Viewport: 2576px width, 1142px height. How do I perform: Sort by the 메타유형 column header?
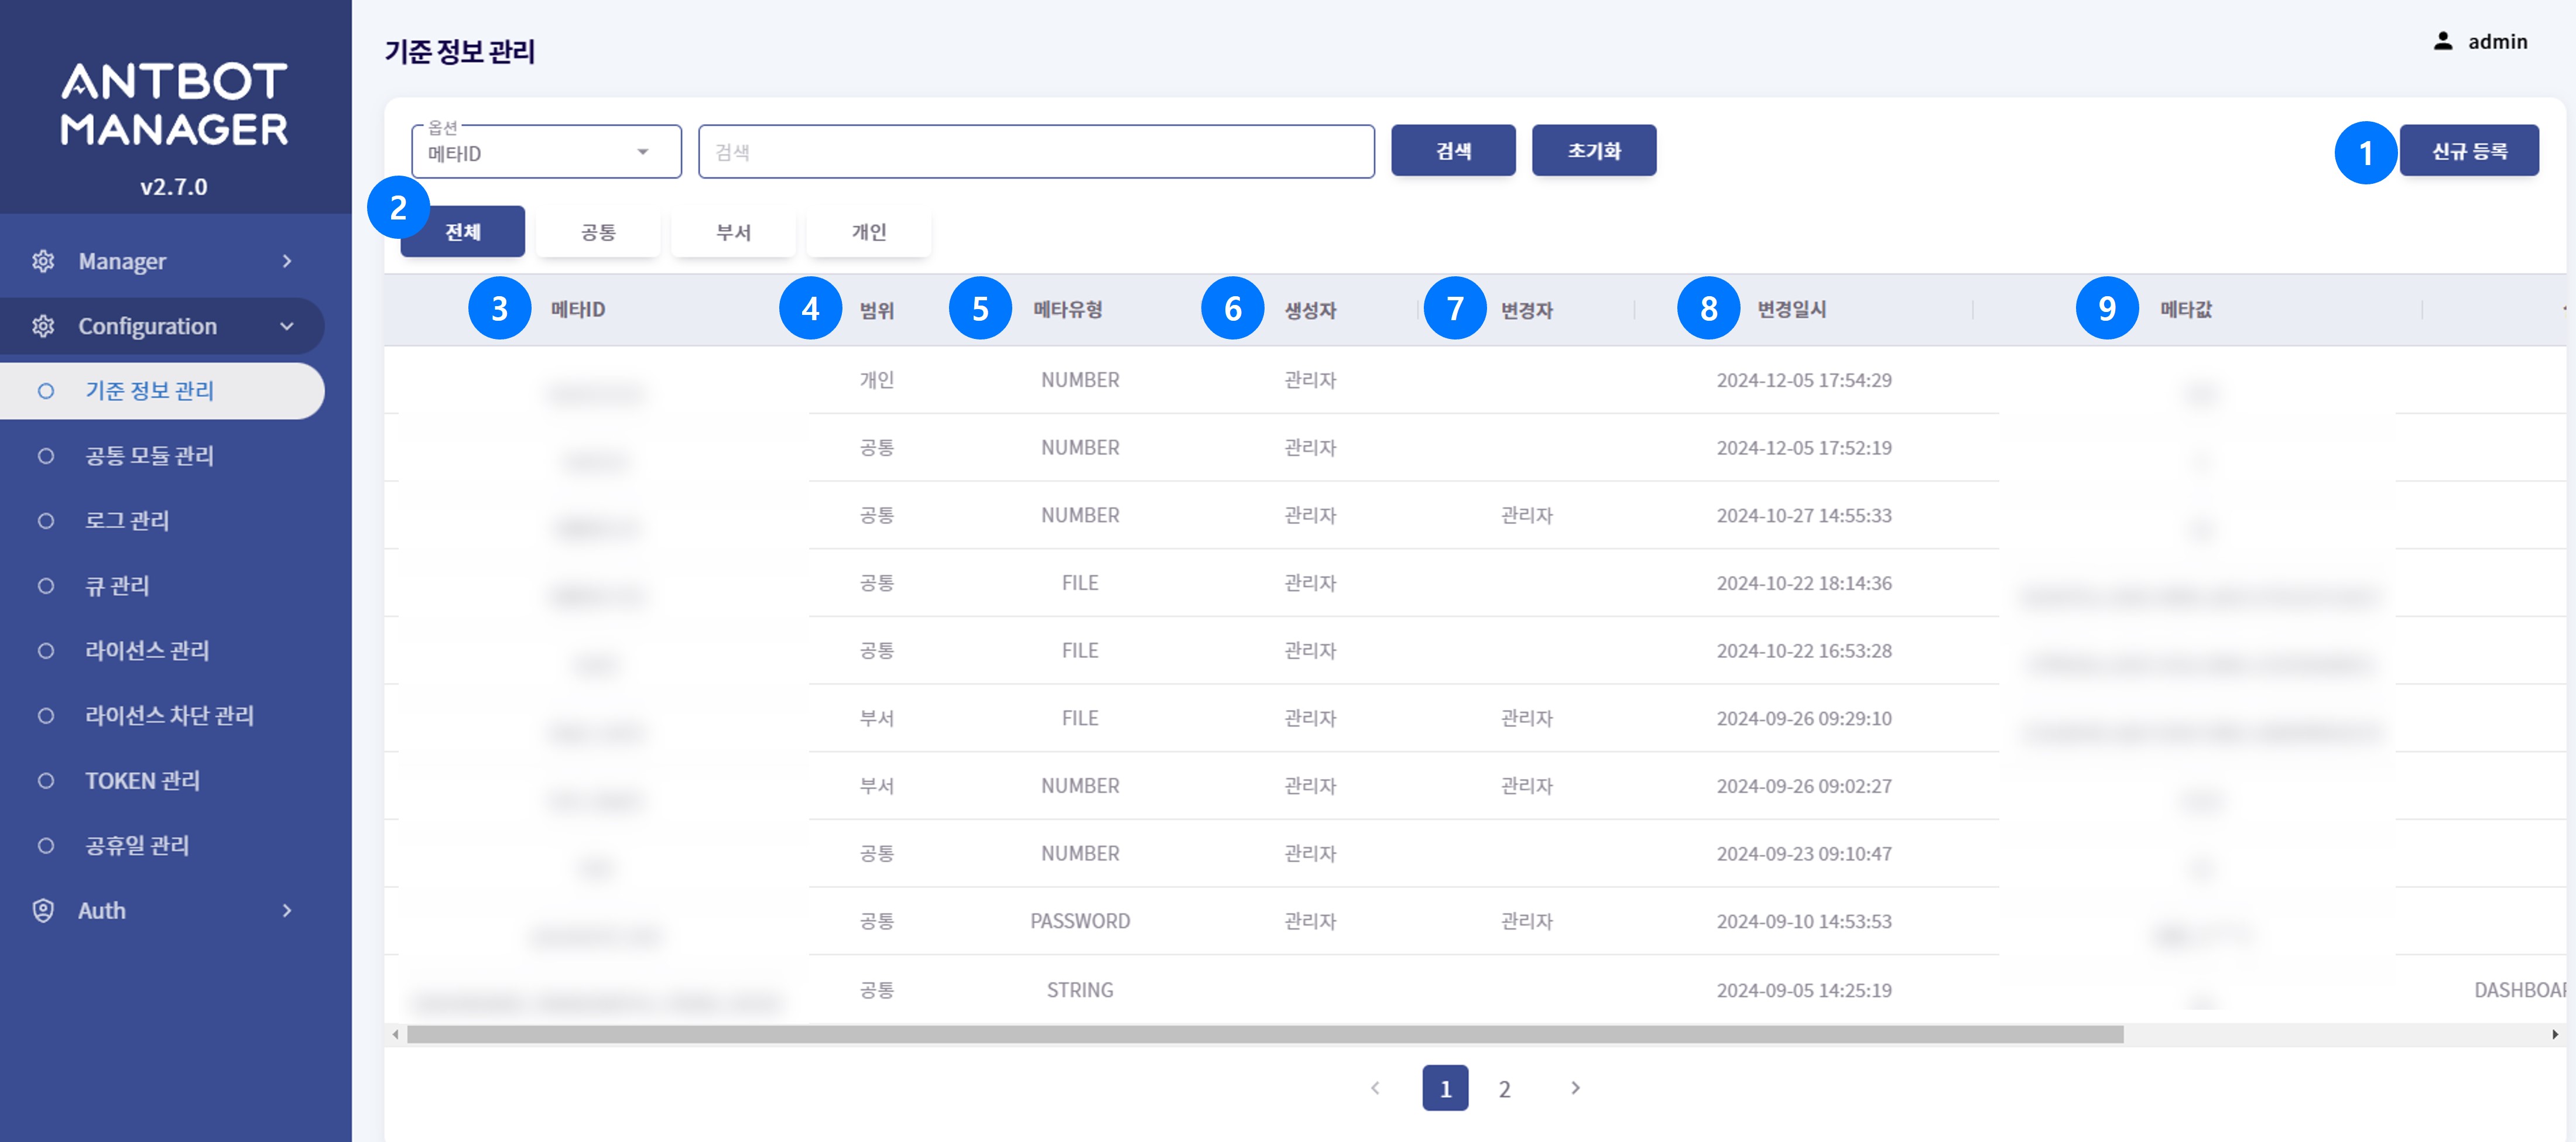click(1068, 310)
